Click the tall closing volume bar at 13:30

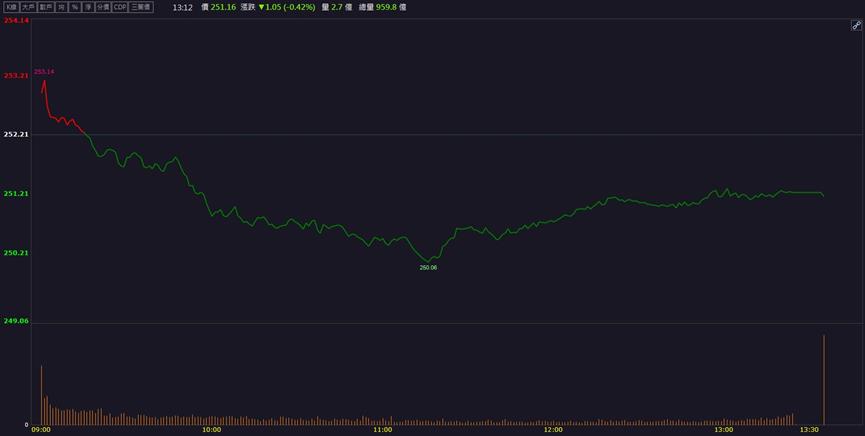coord(824,380)
